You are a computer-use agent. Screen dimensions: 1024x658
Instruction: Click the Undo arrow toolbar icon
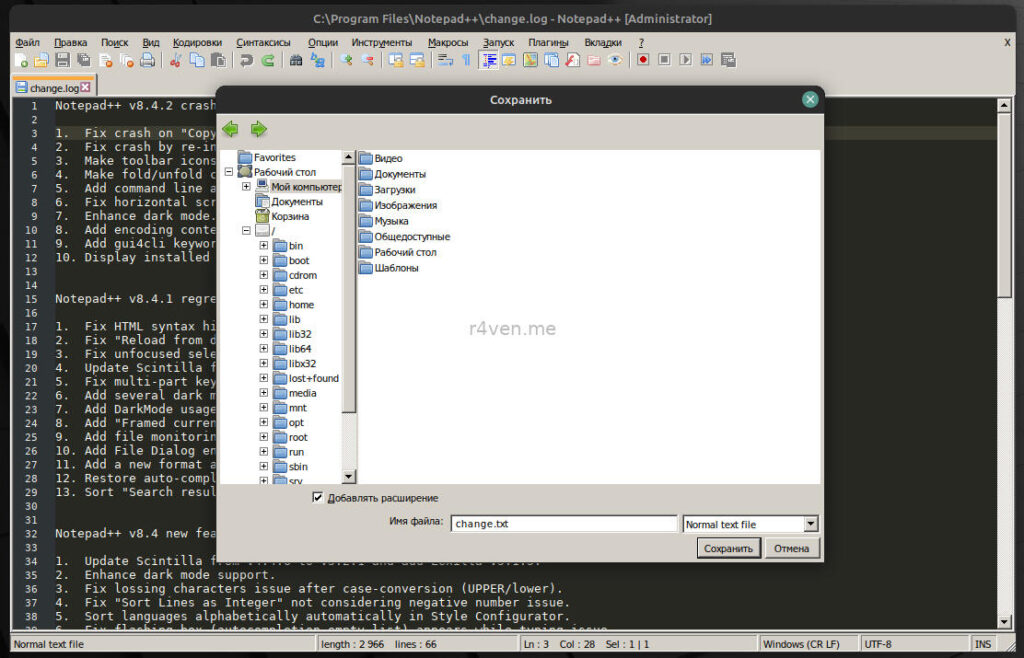246,60
